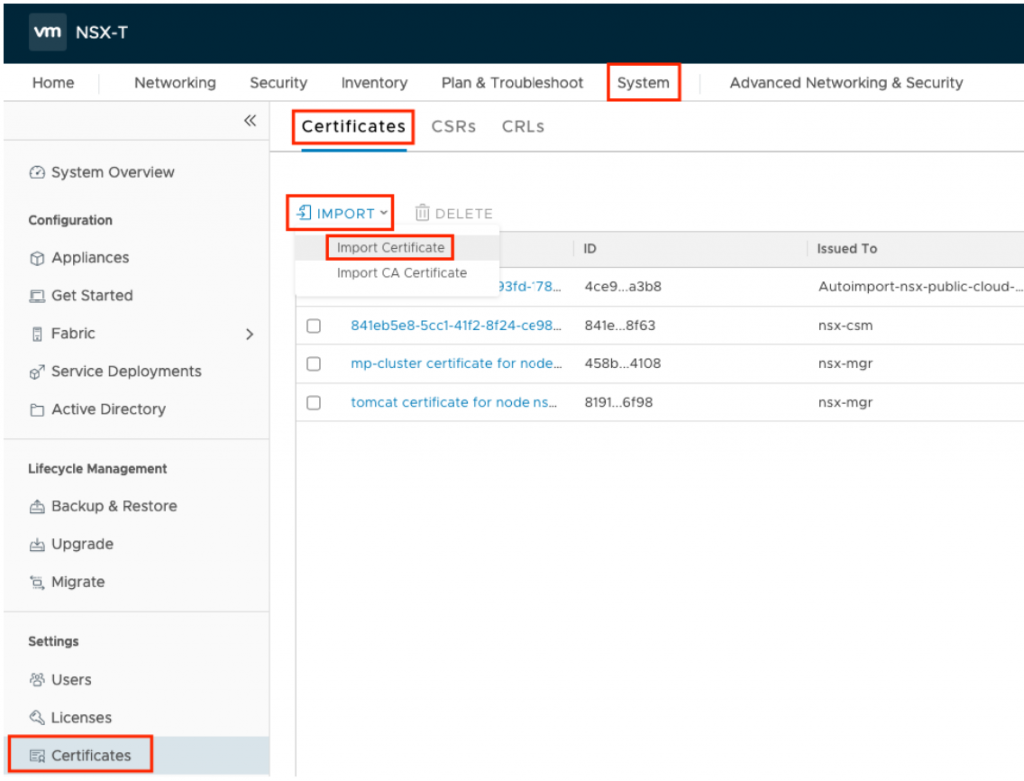Screen dimensions: 1024x781
Task: Click Issued To value nsx-csm
Action: coord(845,325)
